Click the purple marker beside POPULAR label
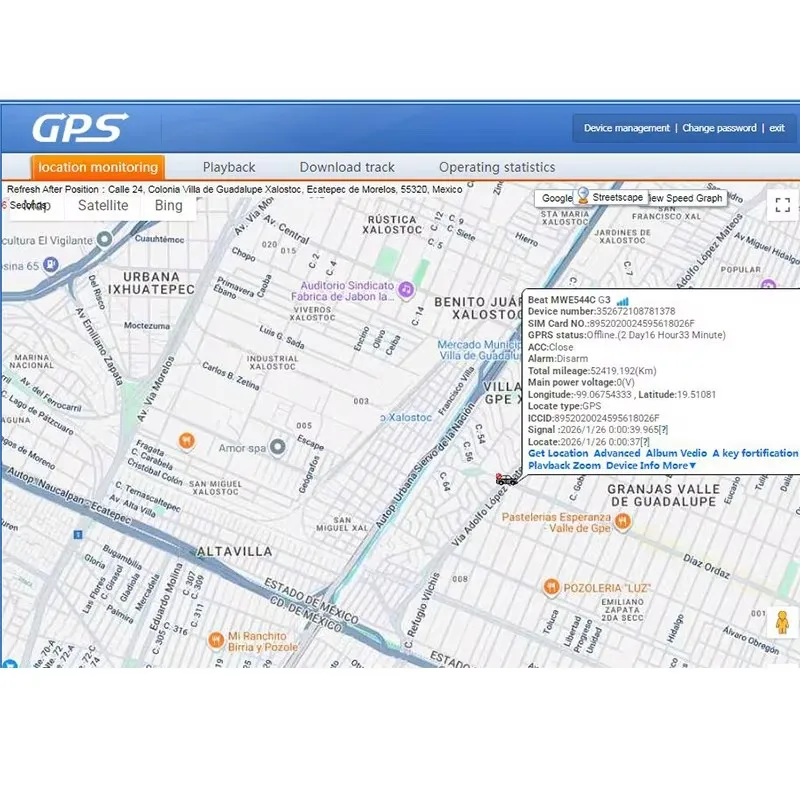The height and width of the screenshot is (800, 800). (x=768, y=285)
